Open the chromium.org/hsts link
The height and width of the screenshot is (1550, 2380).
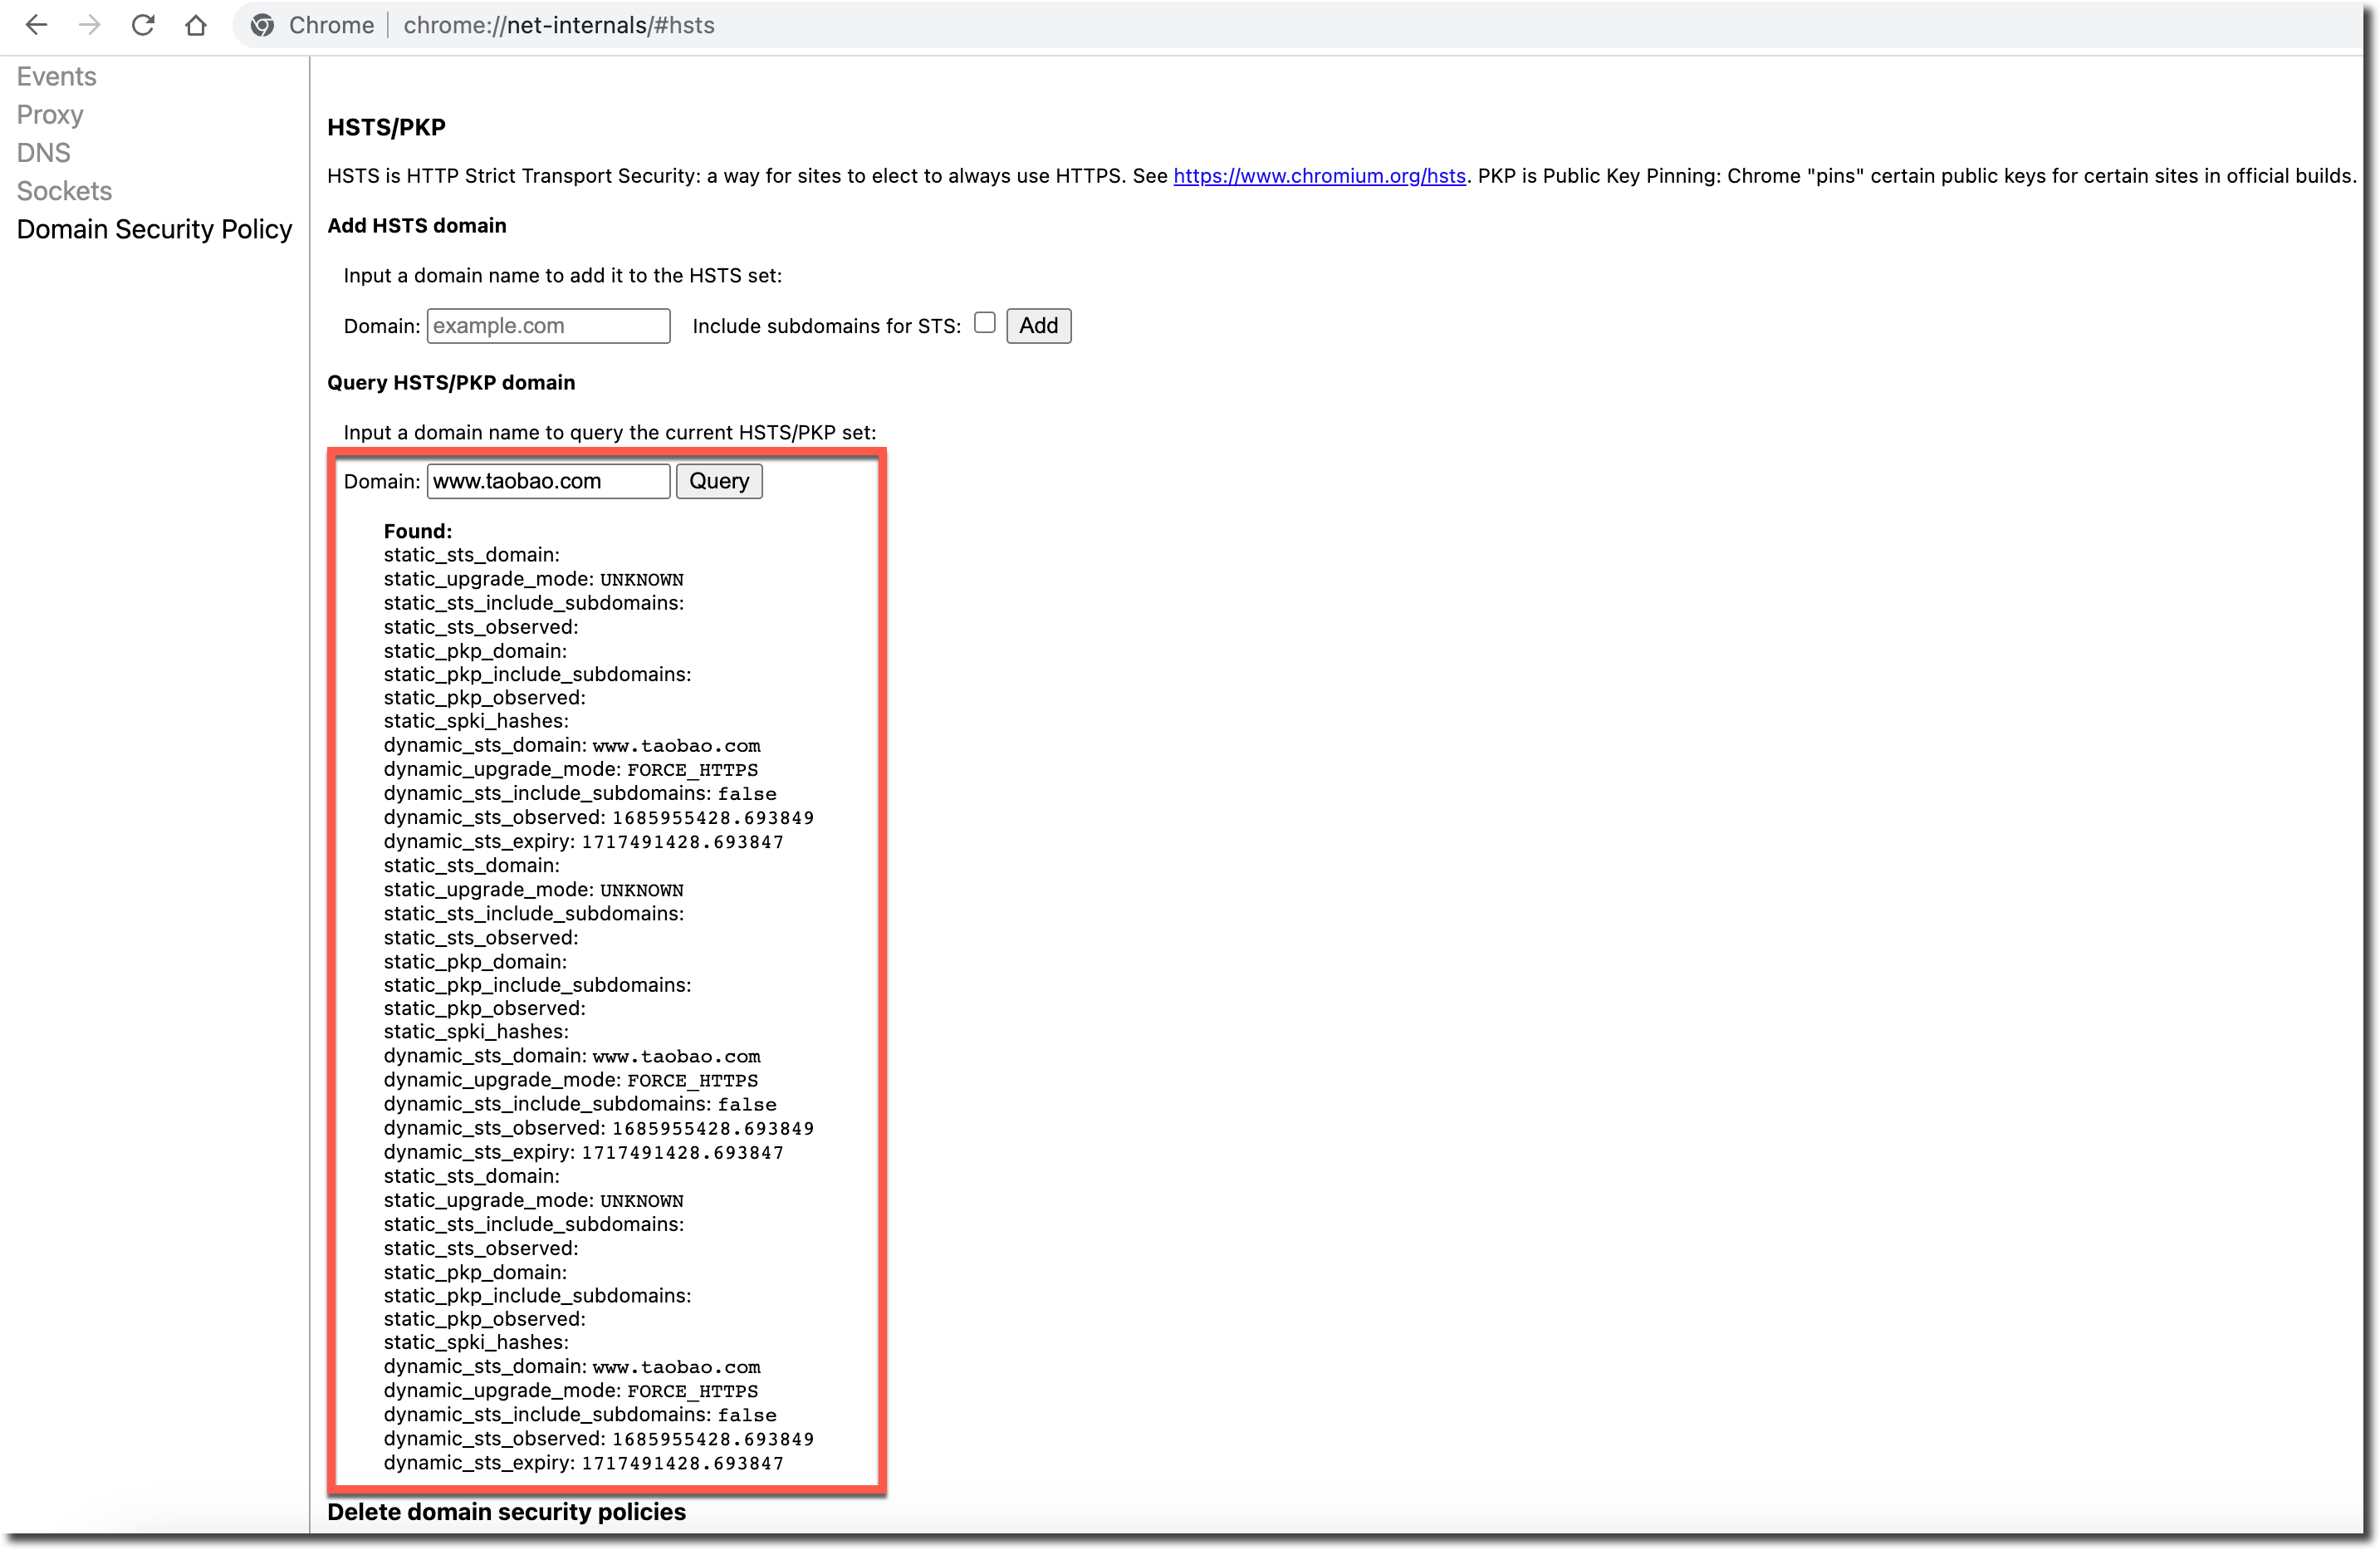point(1319,176)
